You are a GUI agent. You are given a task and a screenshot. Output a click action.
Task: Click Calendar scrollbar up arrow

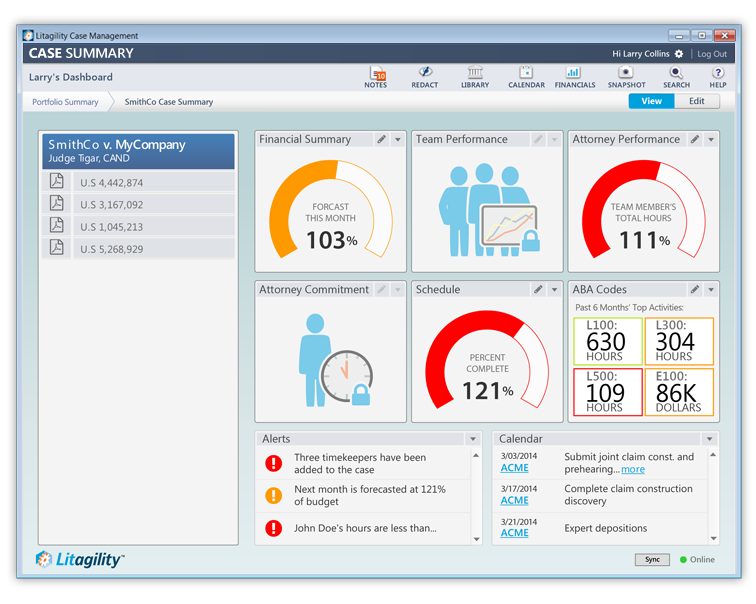point(714,455)
